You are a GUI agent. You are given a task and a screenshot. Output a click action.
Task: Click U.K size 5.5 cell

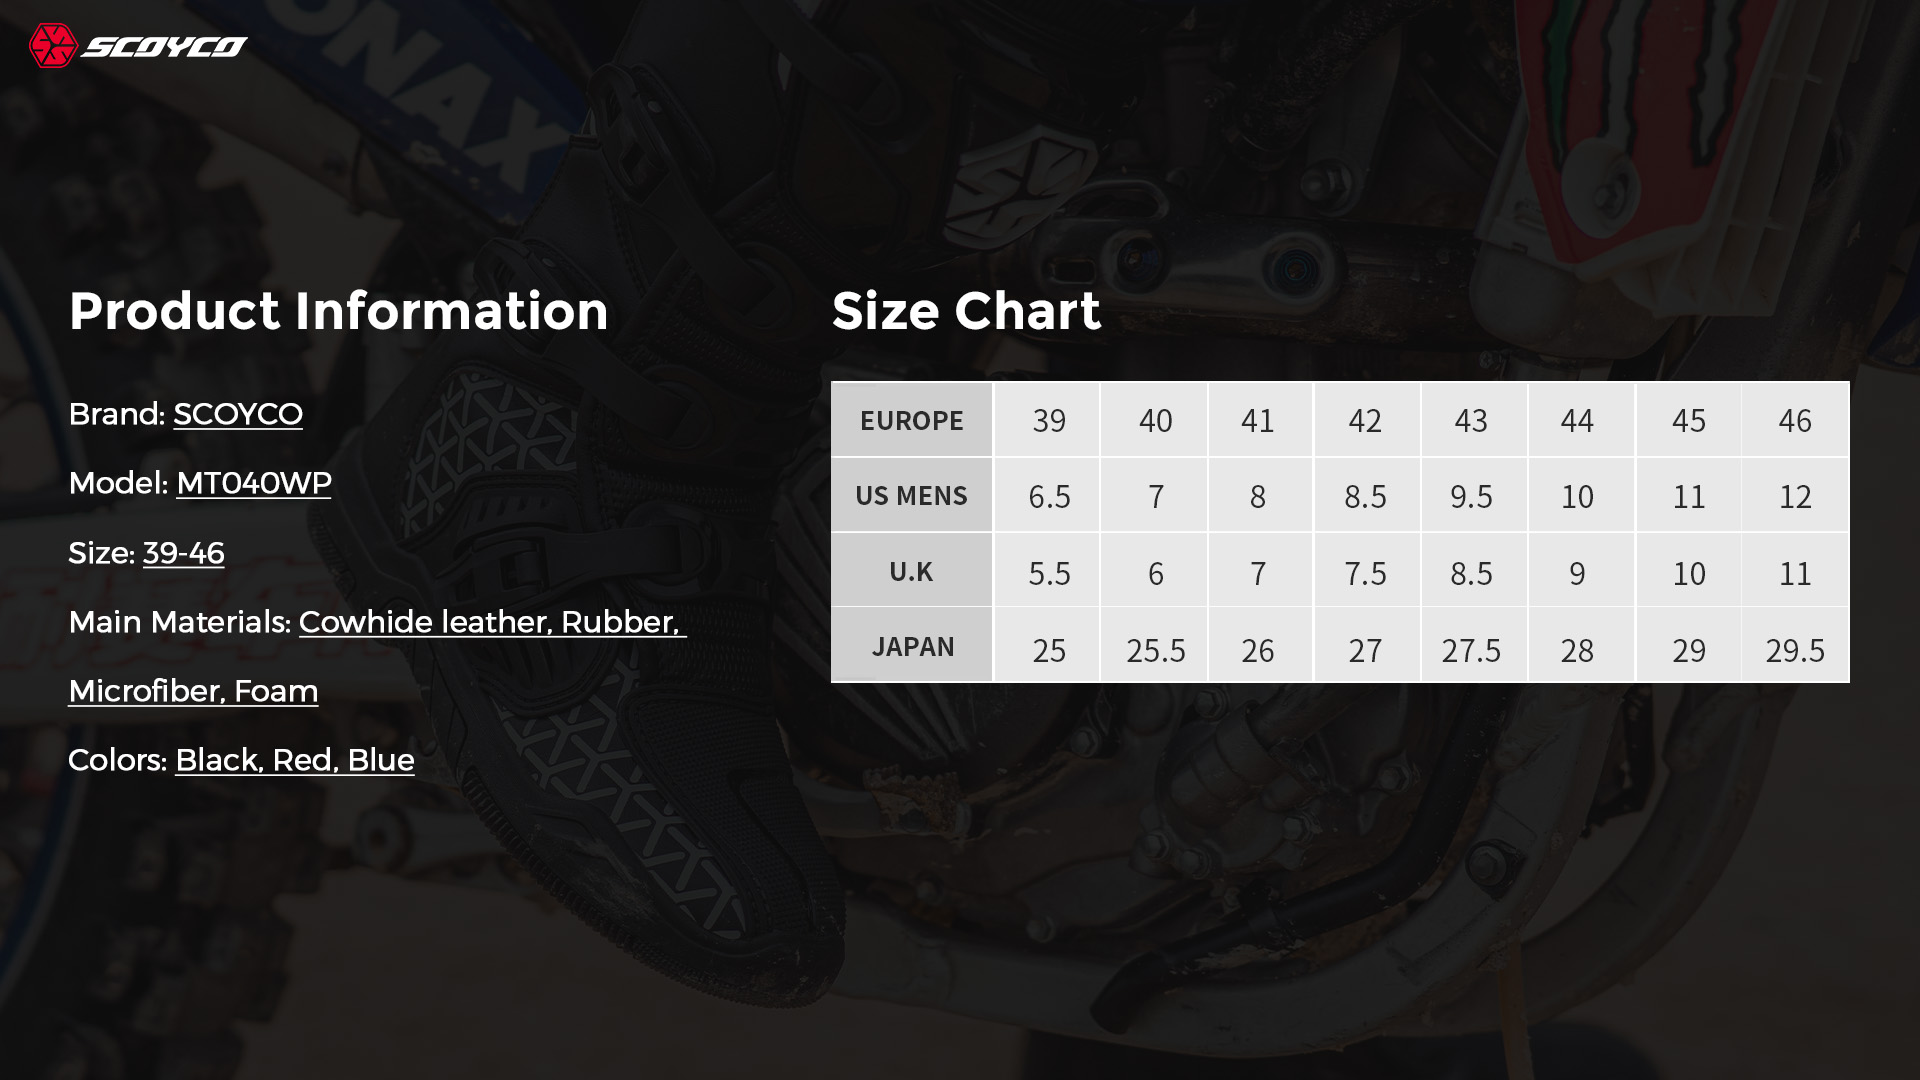pos(1048,570)
